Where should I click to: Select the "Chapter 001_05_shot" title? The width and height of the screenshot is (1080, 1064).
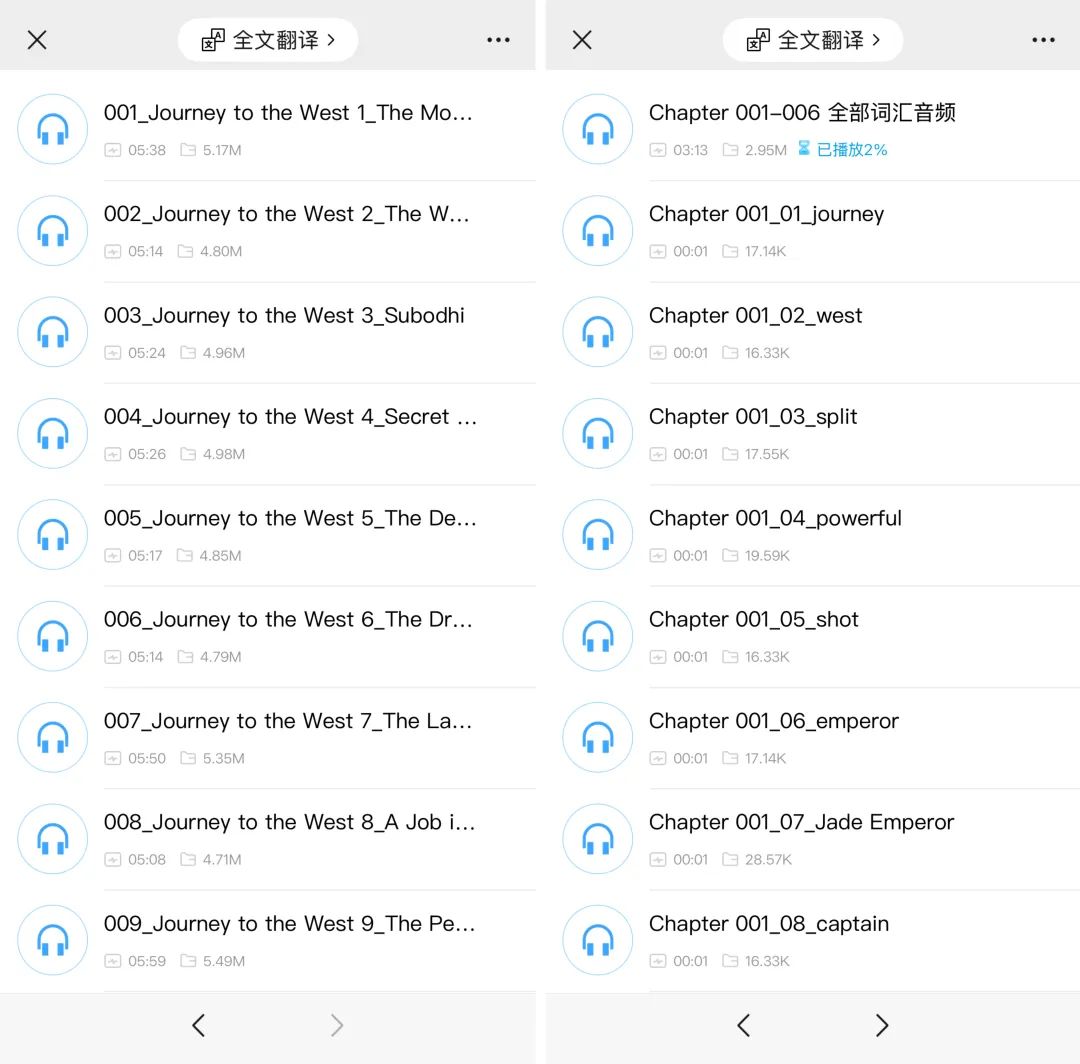pyautogui.click(x=754, y=620)
